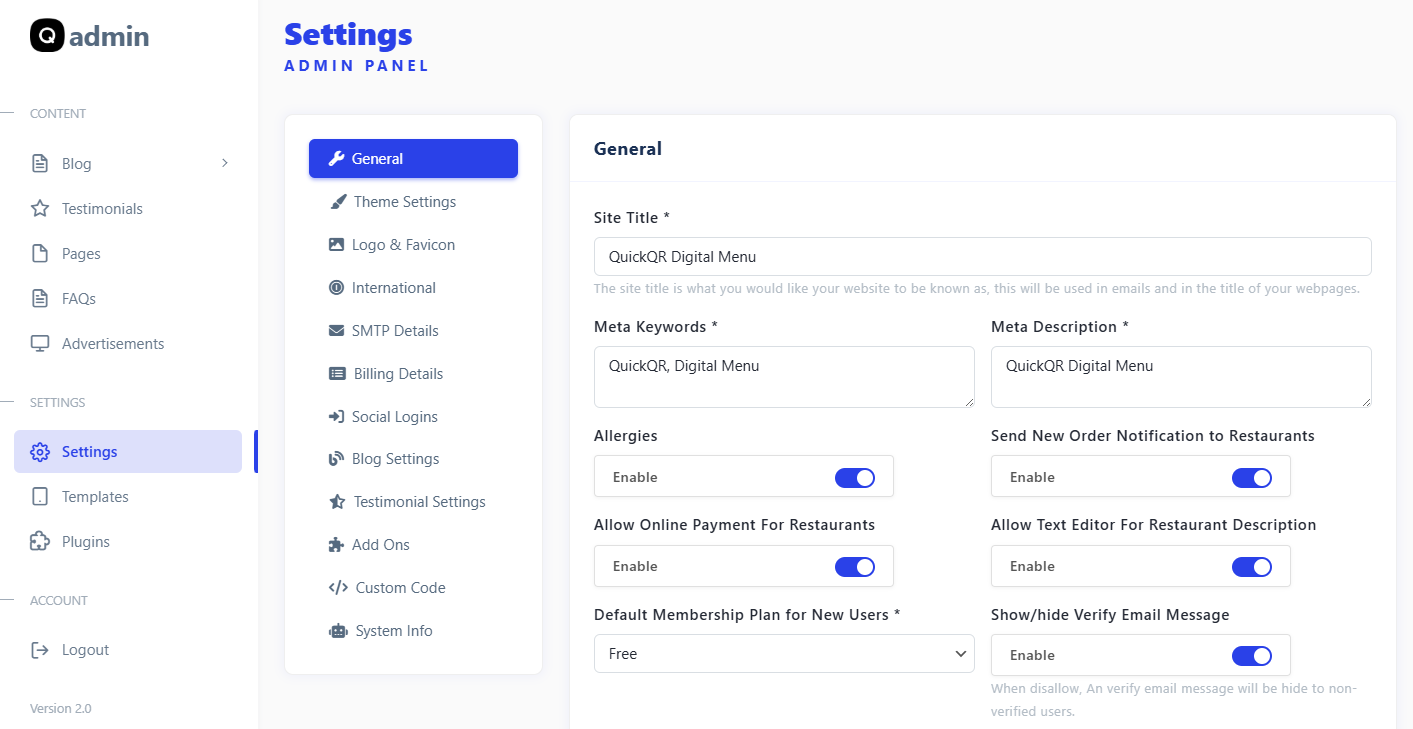Open the Billing Details settings tab
Screen dimensions: 1413x729
tap(398, 374)
